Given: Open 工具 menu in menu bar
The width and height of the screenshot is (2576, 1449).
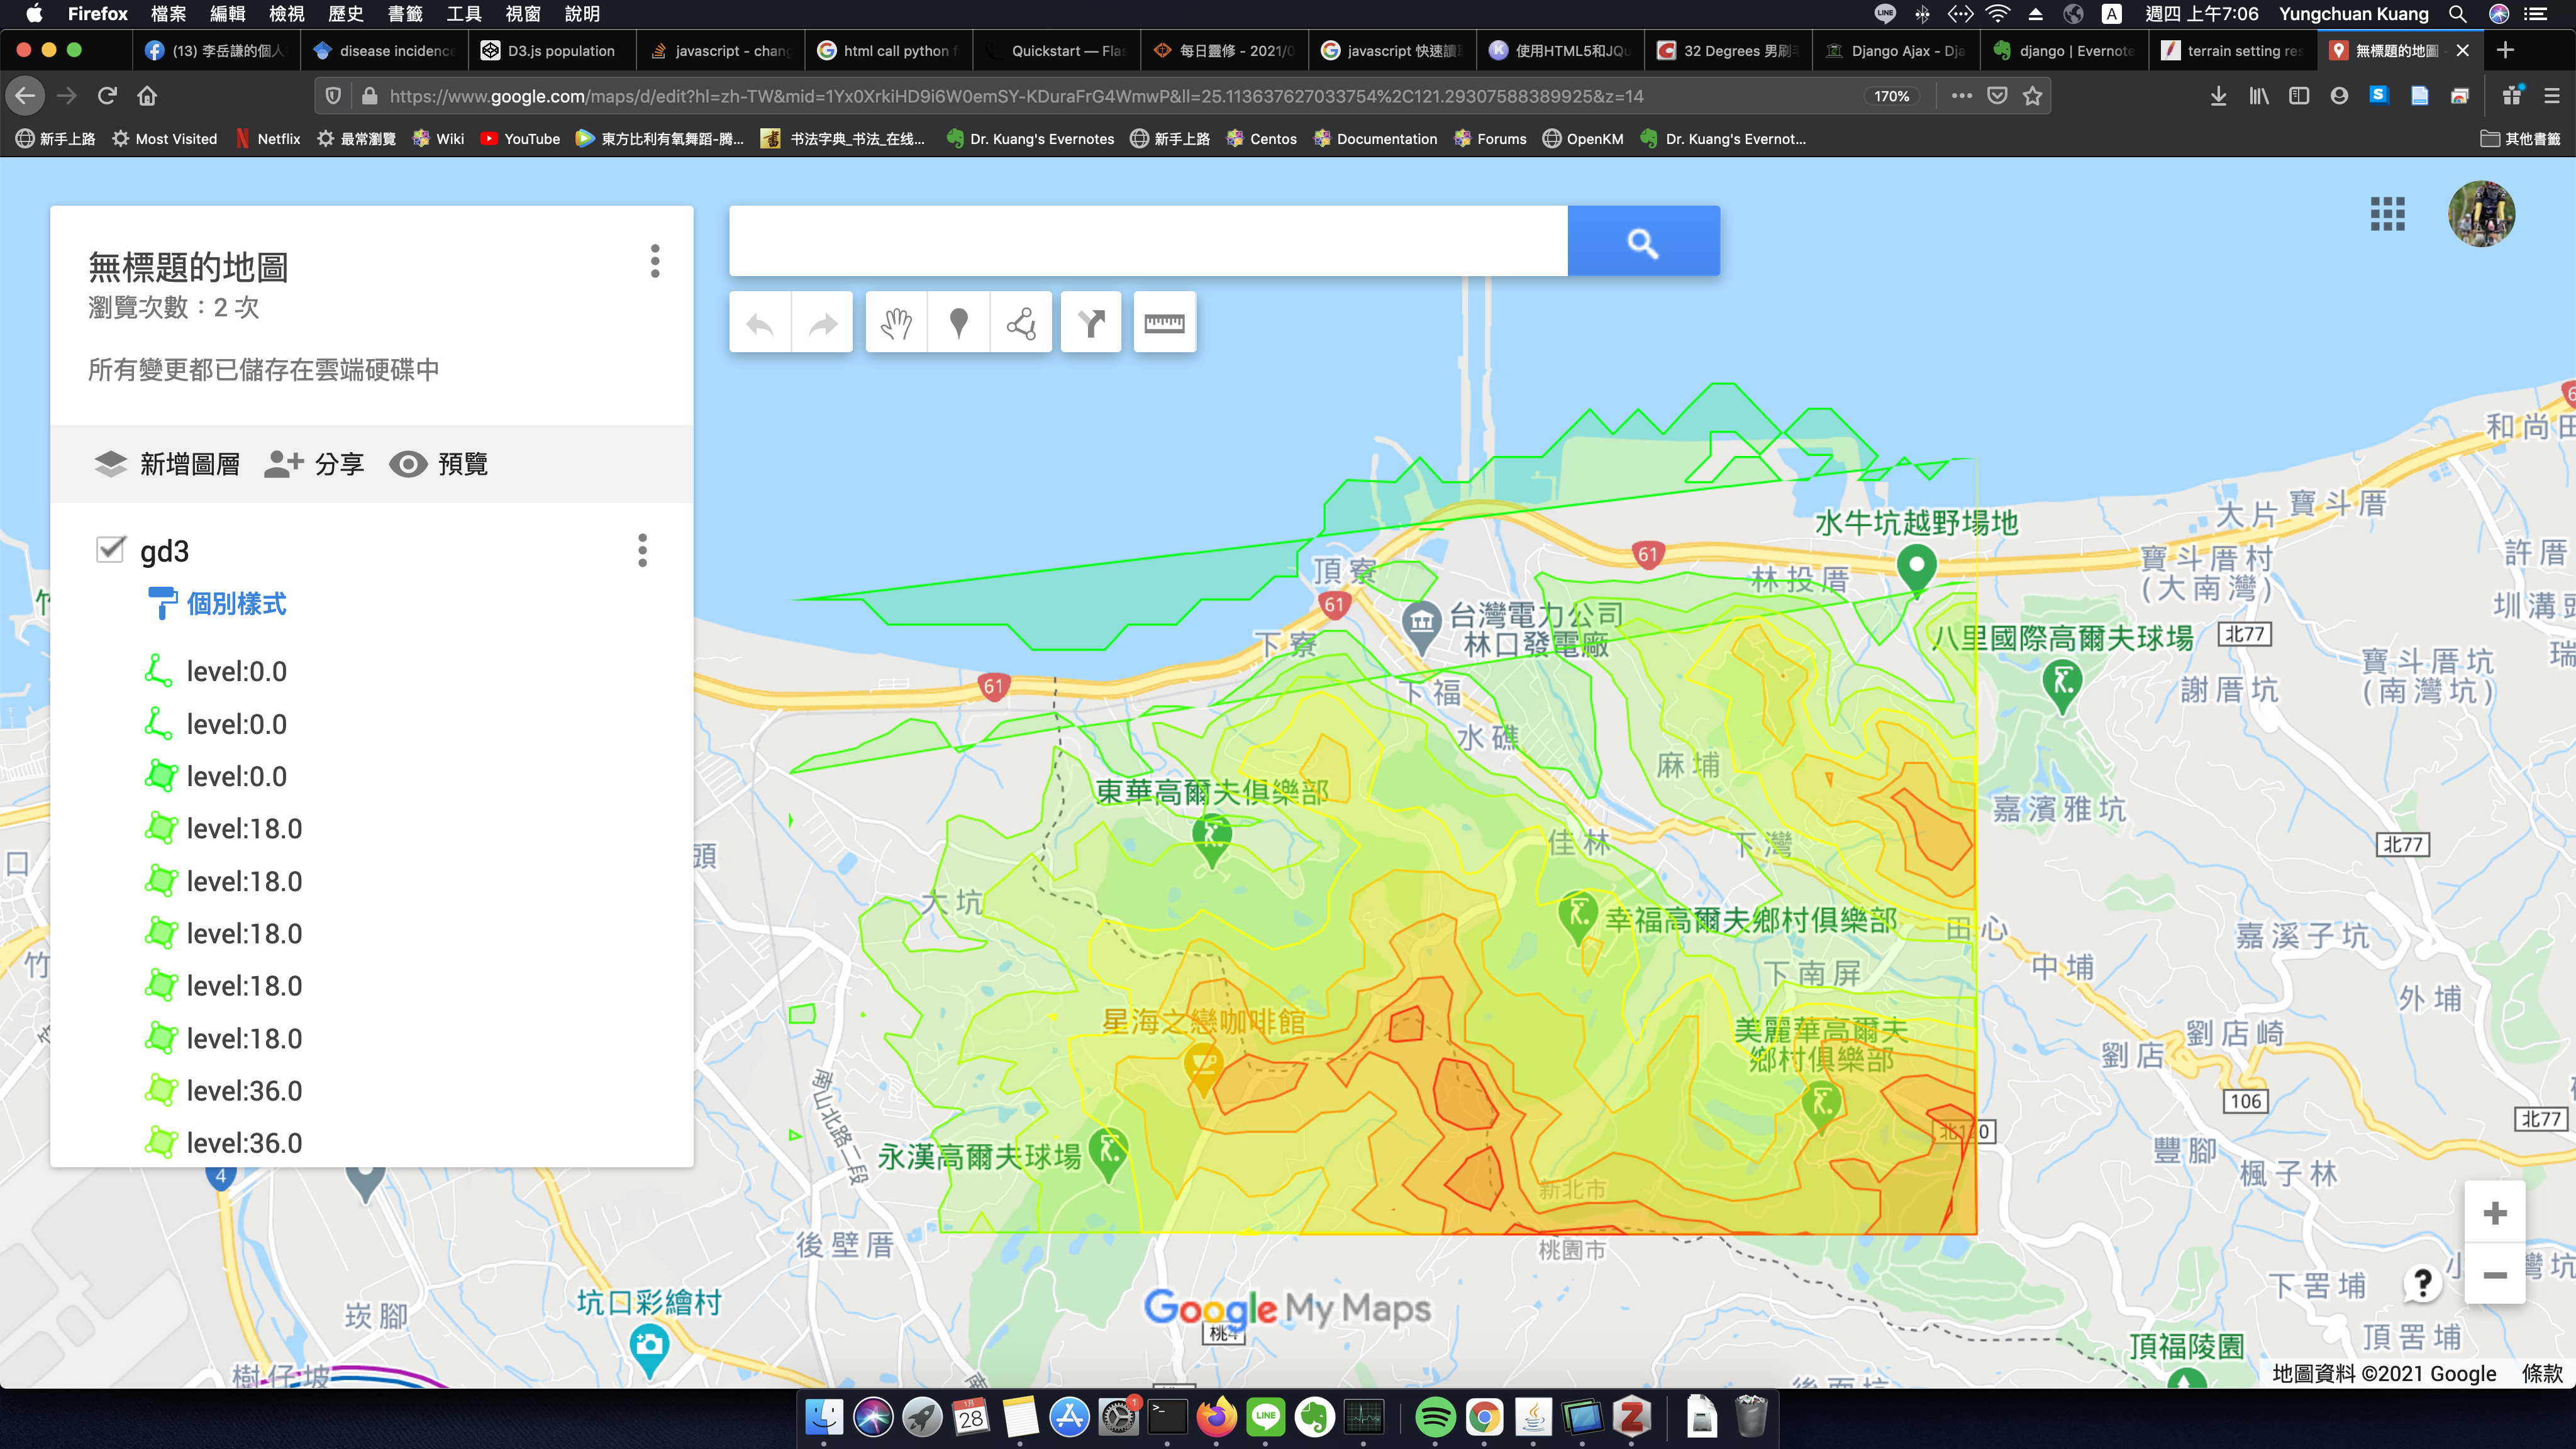Looking at the screenshot, I should click(464, 14).
